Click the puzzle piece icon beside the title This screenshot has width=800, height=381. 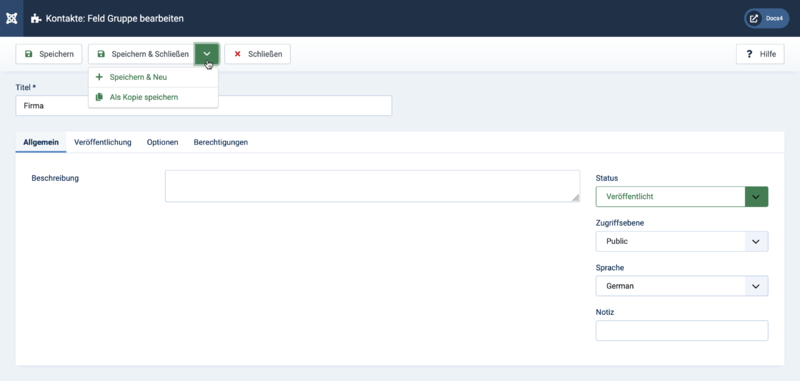pos(36,19)
